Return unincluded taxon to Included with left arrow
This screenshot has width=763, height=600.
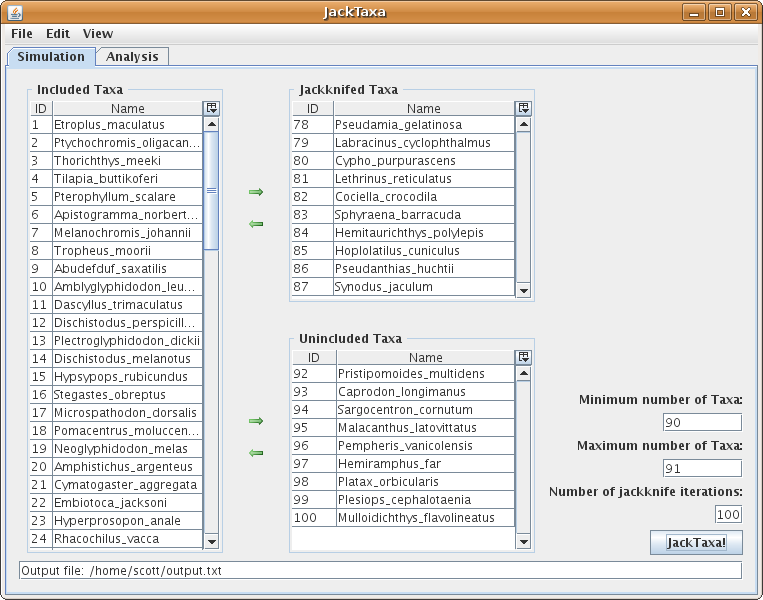point(256,453)
